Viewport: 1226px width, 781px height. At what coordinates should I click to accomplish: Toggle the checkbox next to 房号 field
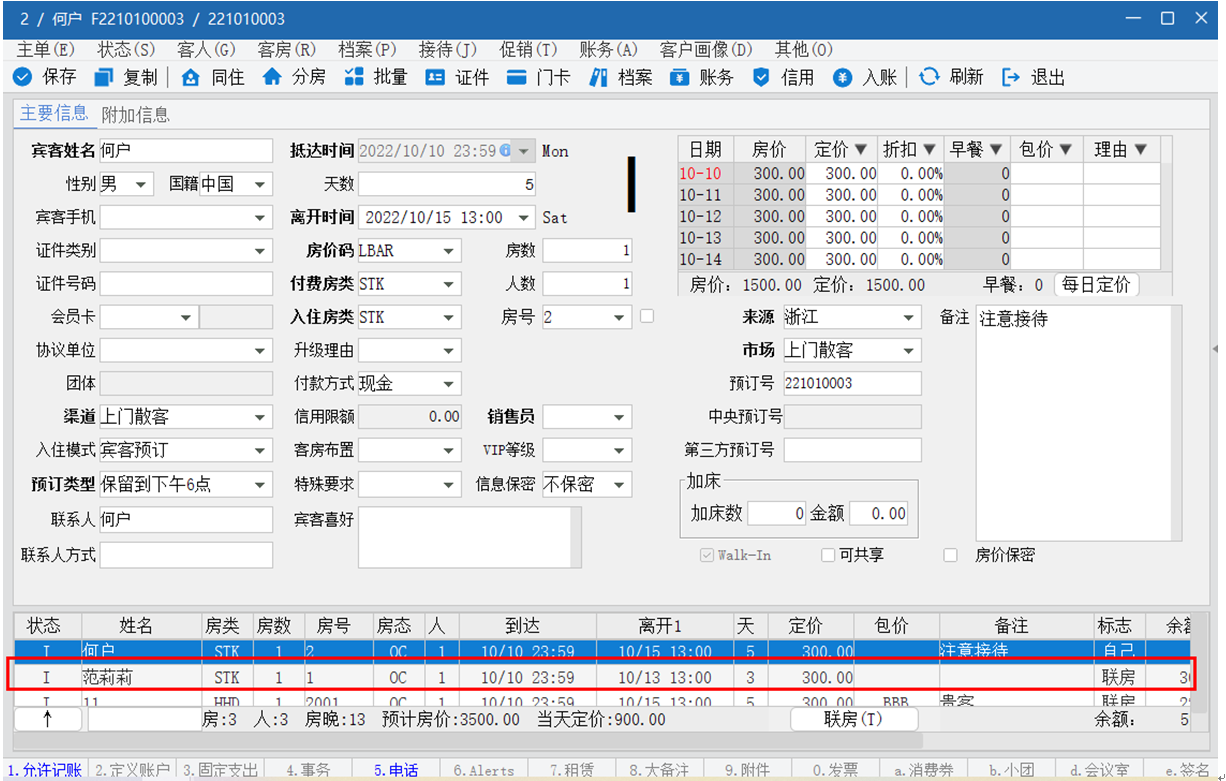tap(646, 316)
